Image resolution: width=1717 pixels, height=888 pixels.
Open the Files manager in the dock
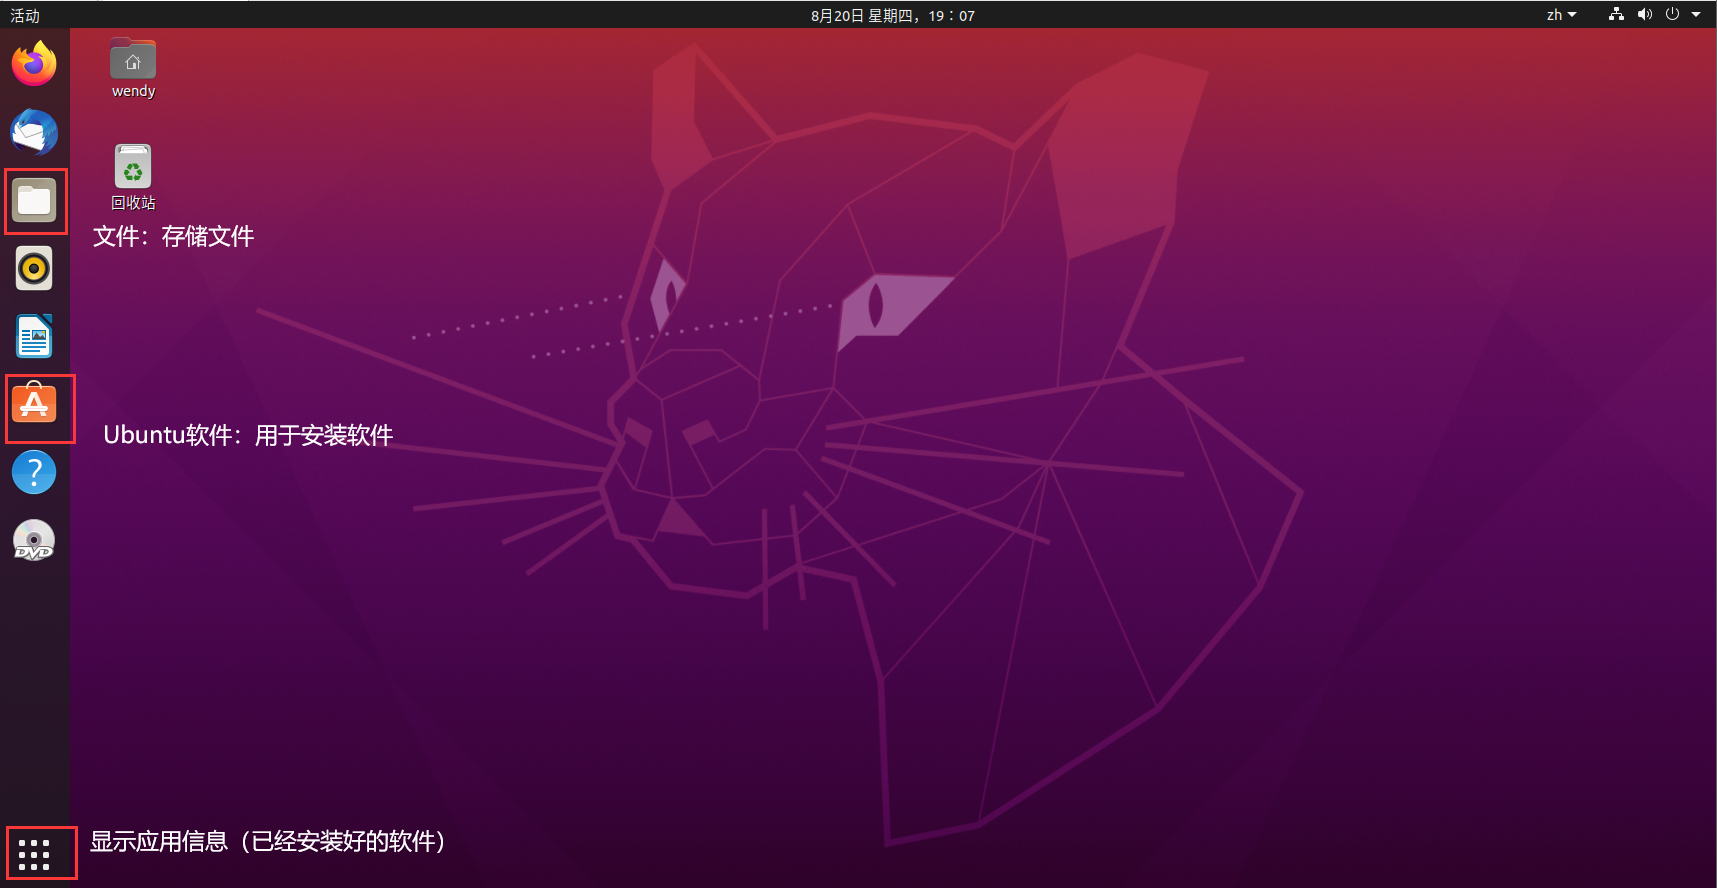34,201
